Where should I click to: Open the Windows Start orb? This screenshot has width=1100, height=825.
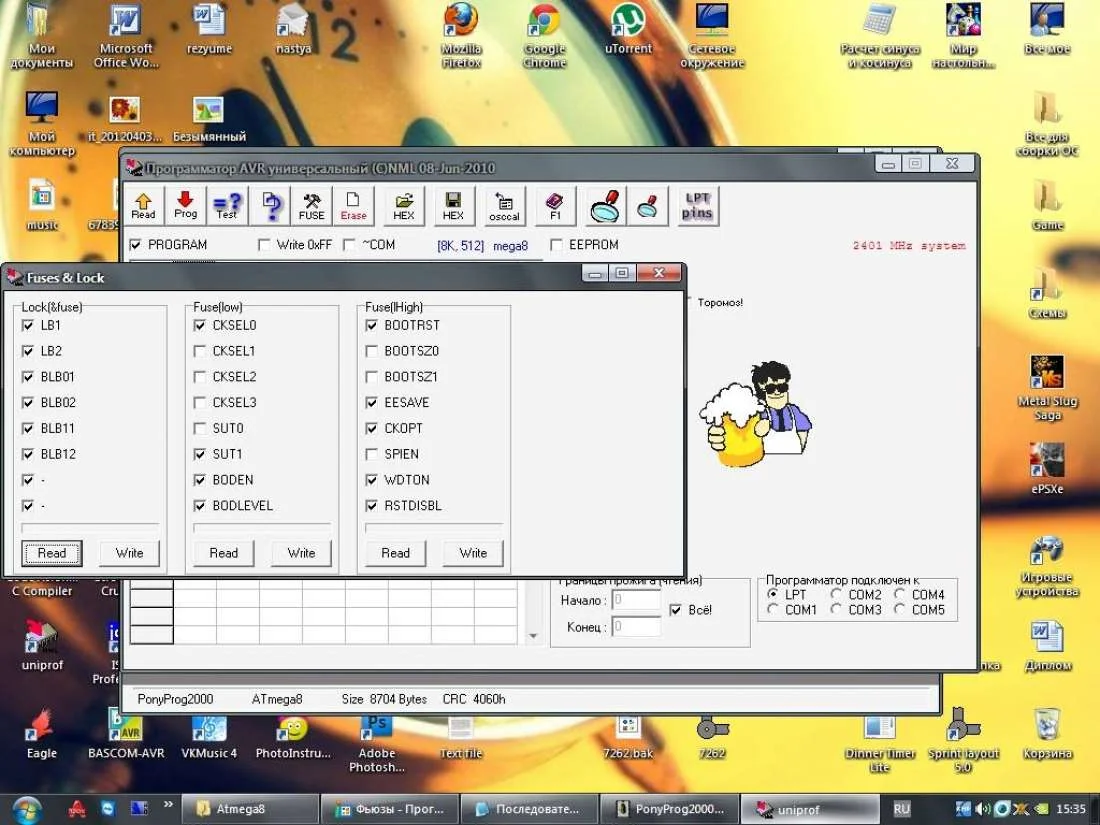[27, 810]
